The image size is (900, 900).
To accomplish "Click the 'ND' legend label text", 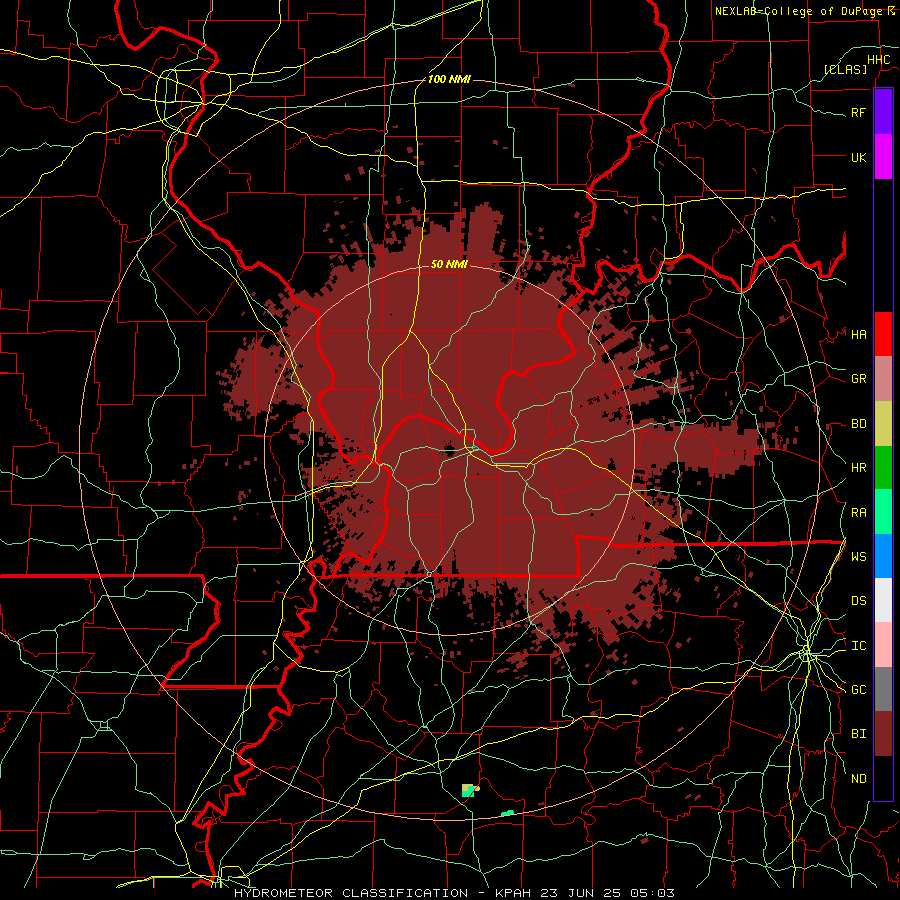I will pyautogui.click(x=858, y=779).
